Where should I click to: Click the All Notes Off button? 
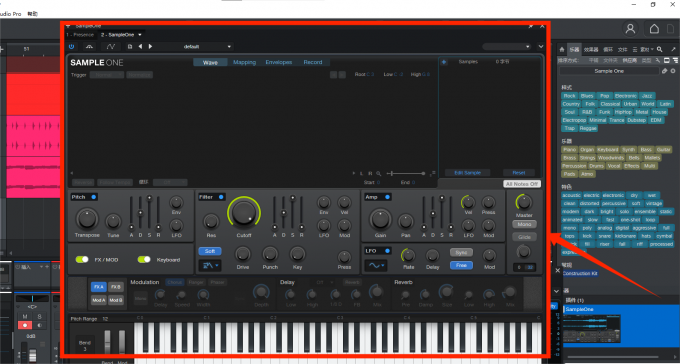click(x=522, y=184)
